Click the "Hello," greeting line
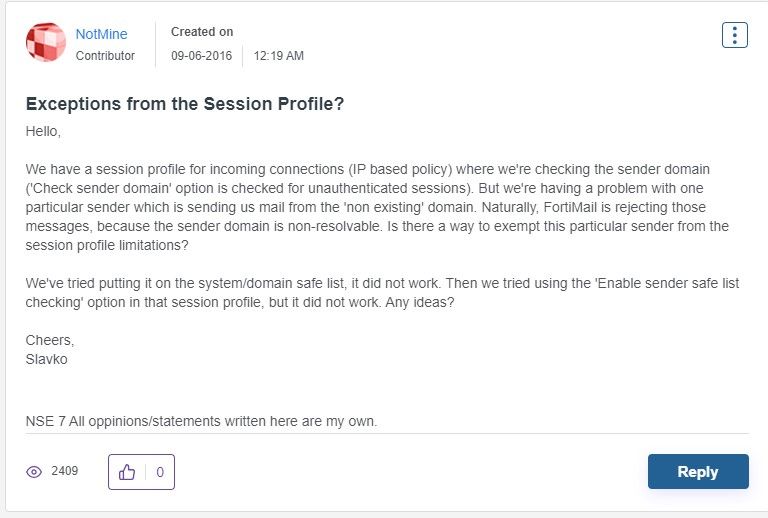 click(43, 131)
